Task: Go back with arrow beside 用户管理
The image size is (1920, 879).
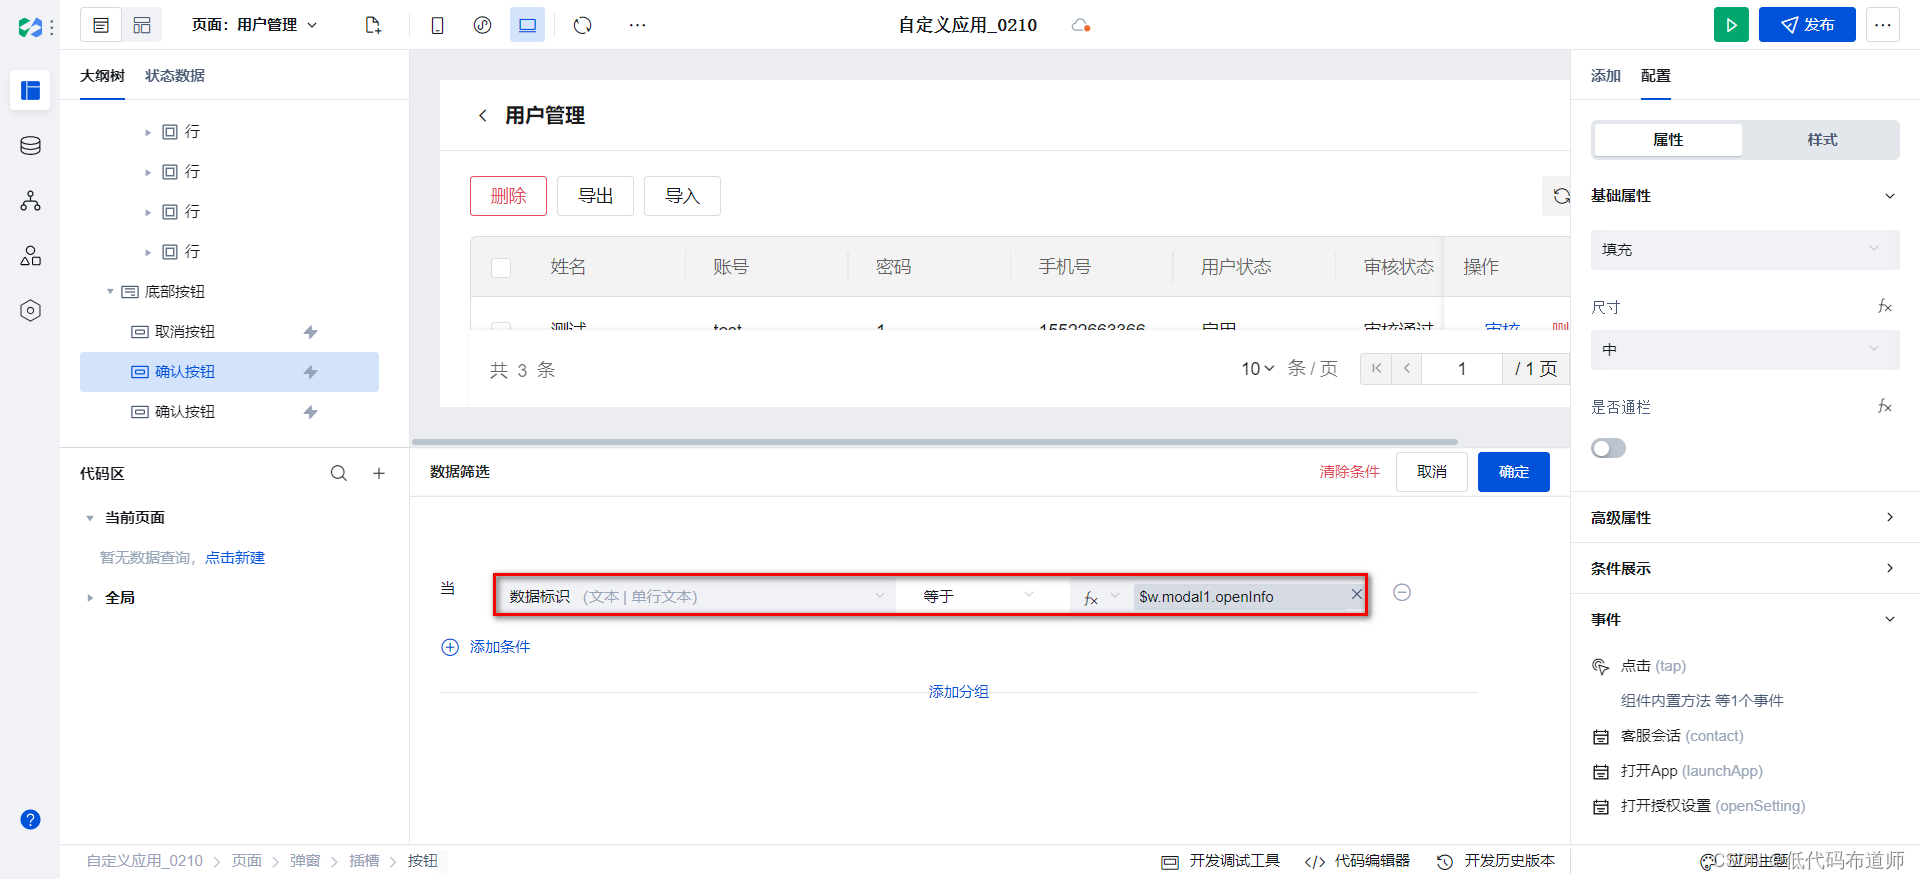Action: 483,116
